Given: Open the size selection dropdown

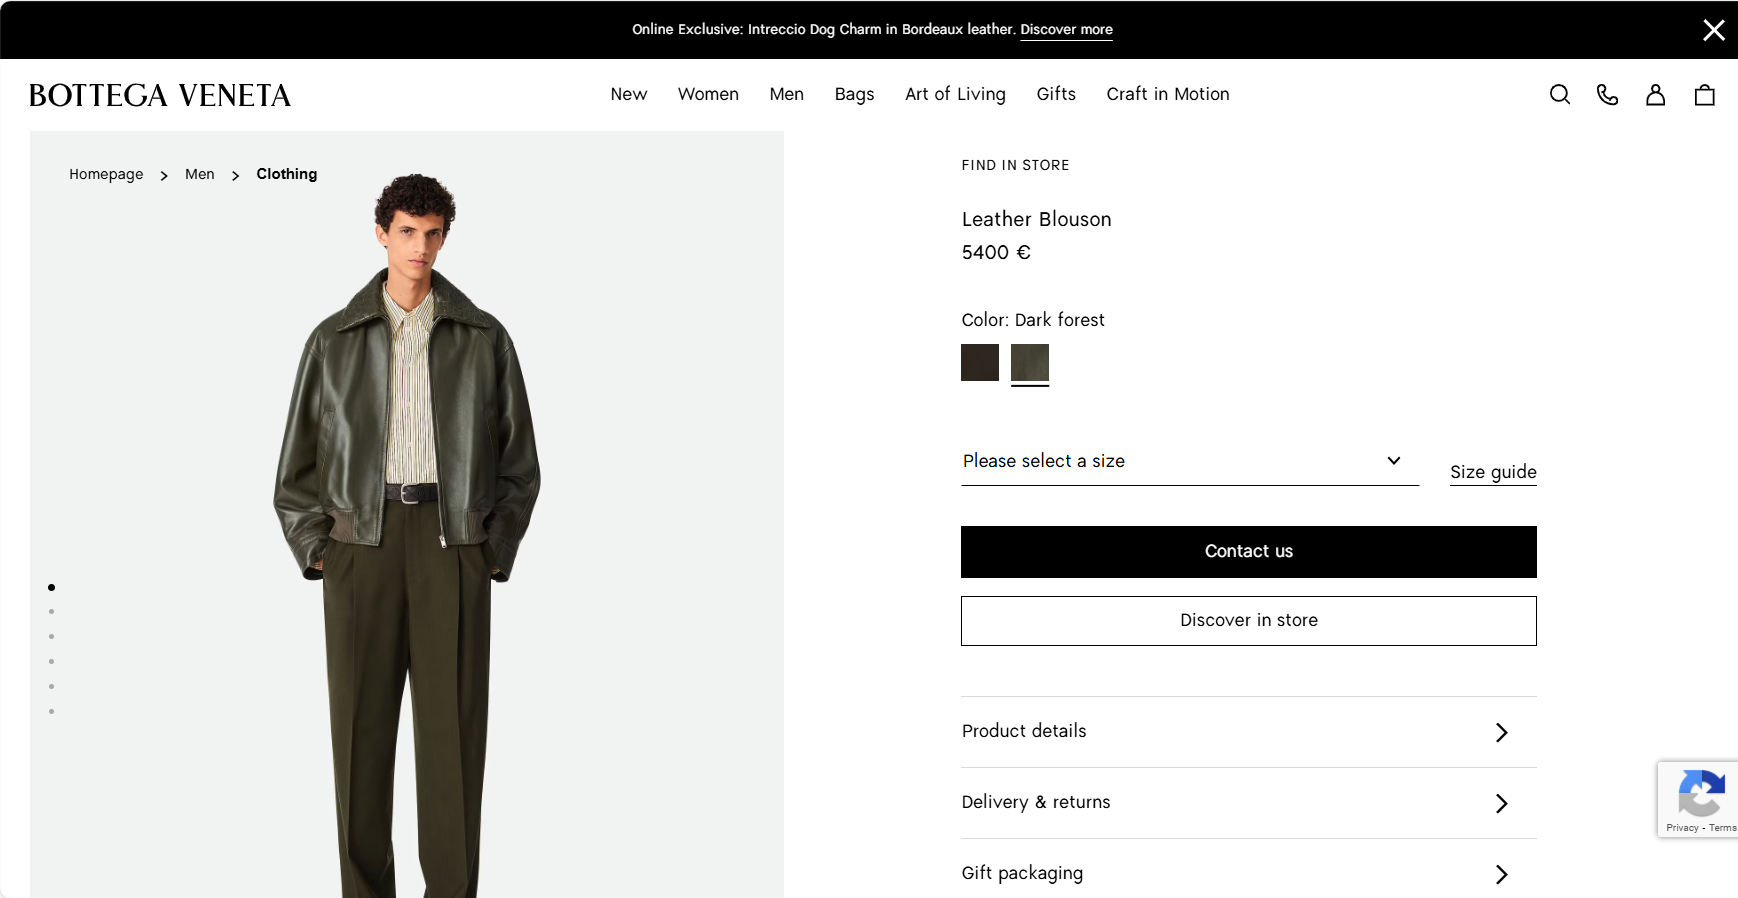Looking at the screenshot, I should tap(1189, 461).
